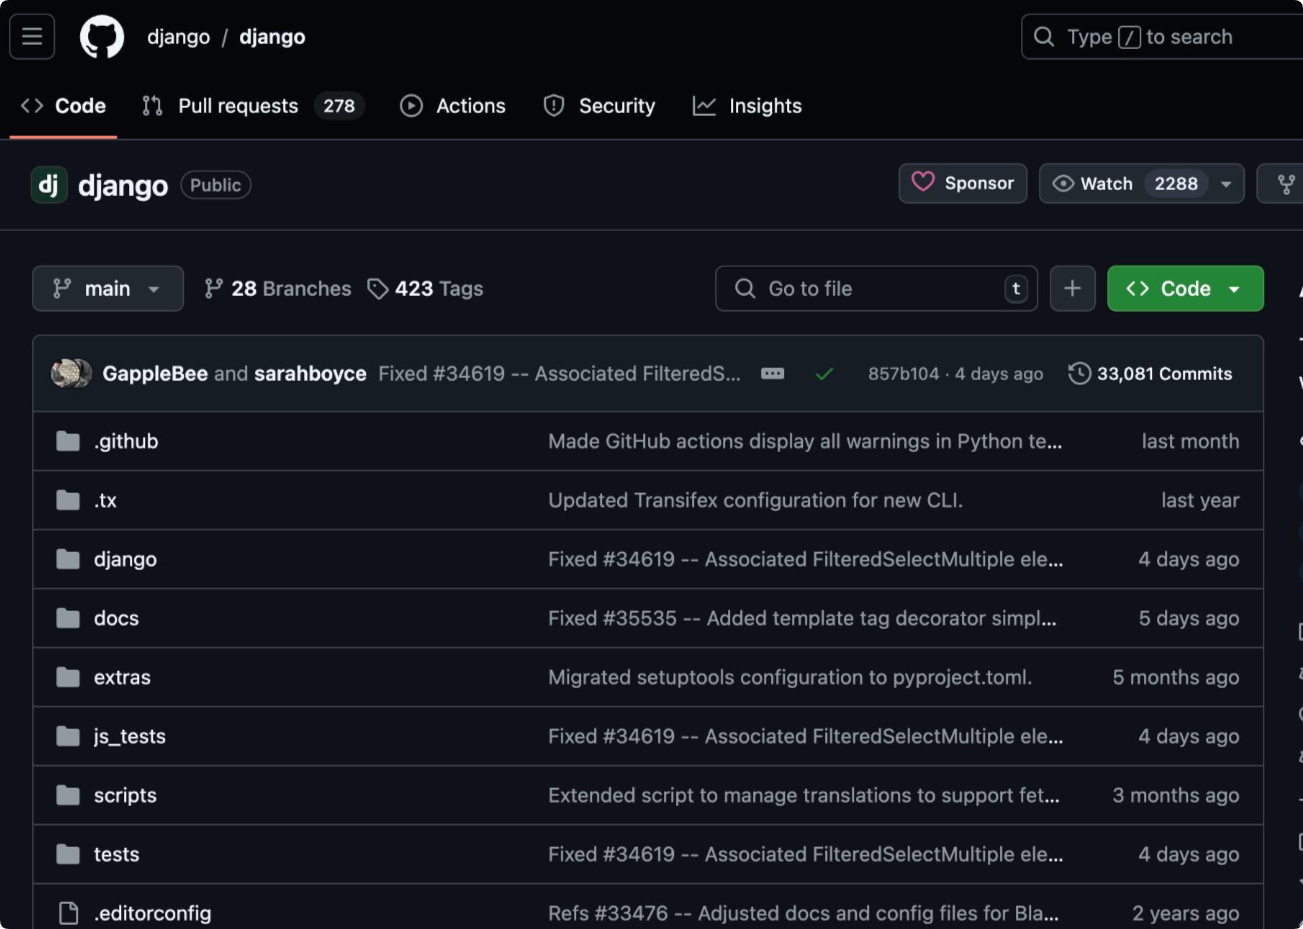1303x929 pixels.
Task: Click the django avatar icon beside repository title
Action: tap(49, 185)
